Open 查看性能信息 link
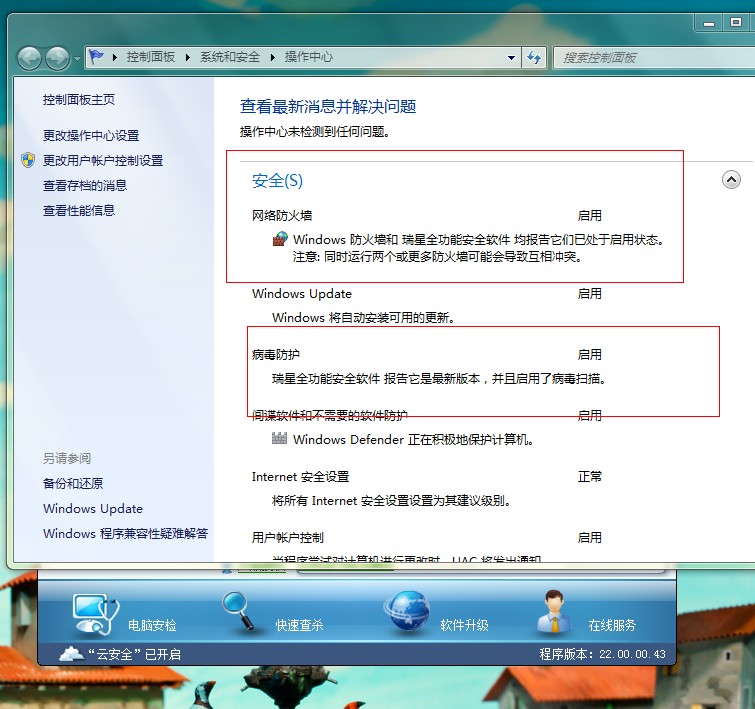Viewport: 755px width, 709px height. [x=79, y=210]
